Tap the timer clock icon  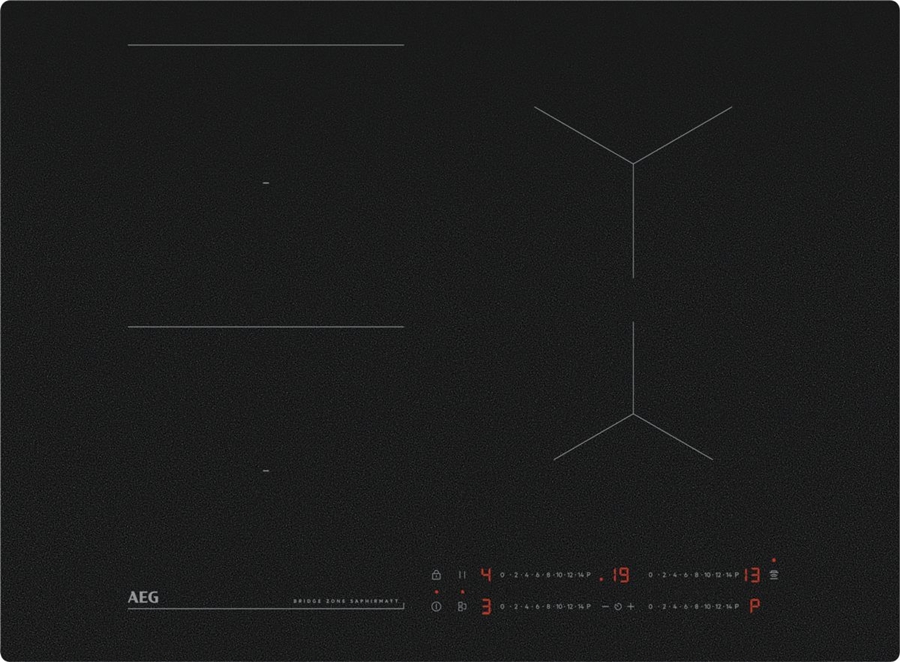point(618,606)
